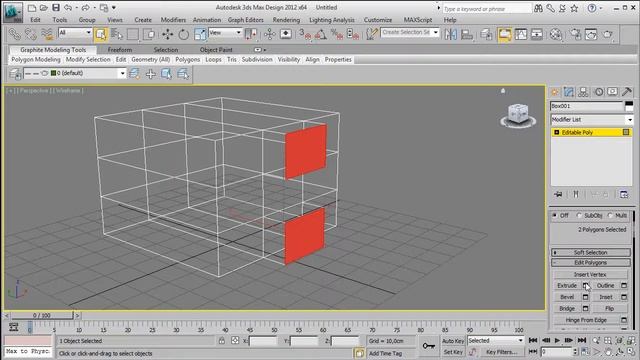This screenshot has width=640, height=360.
Task: Select the Move tool in main toolbar
Action: coord(167,34)
